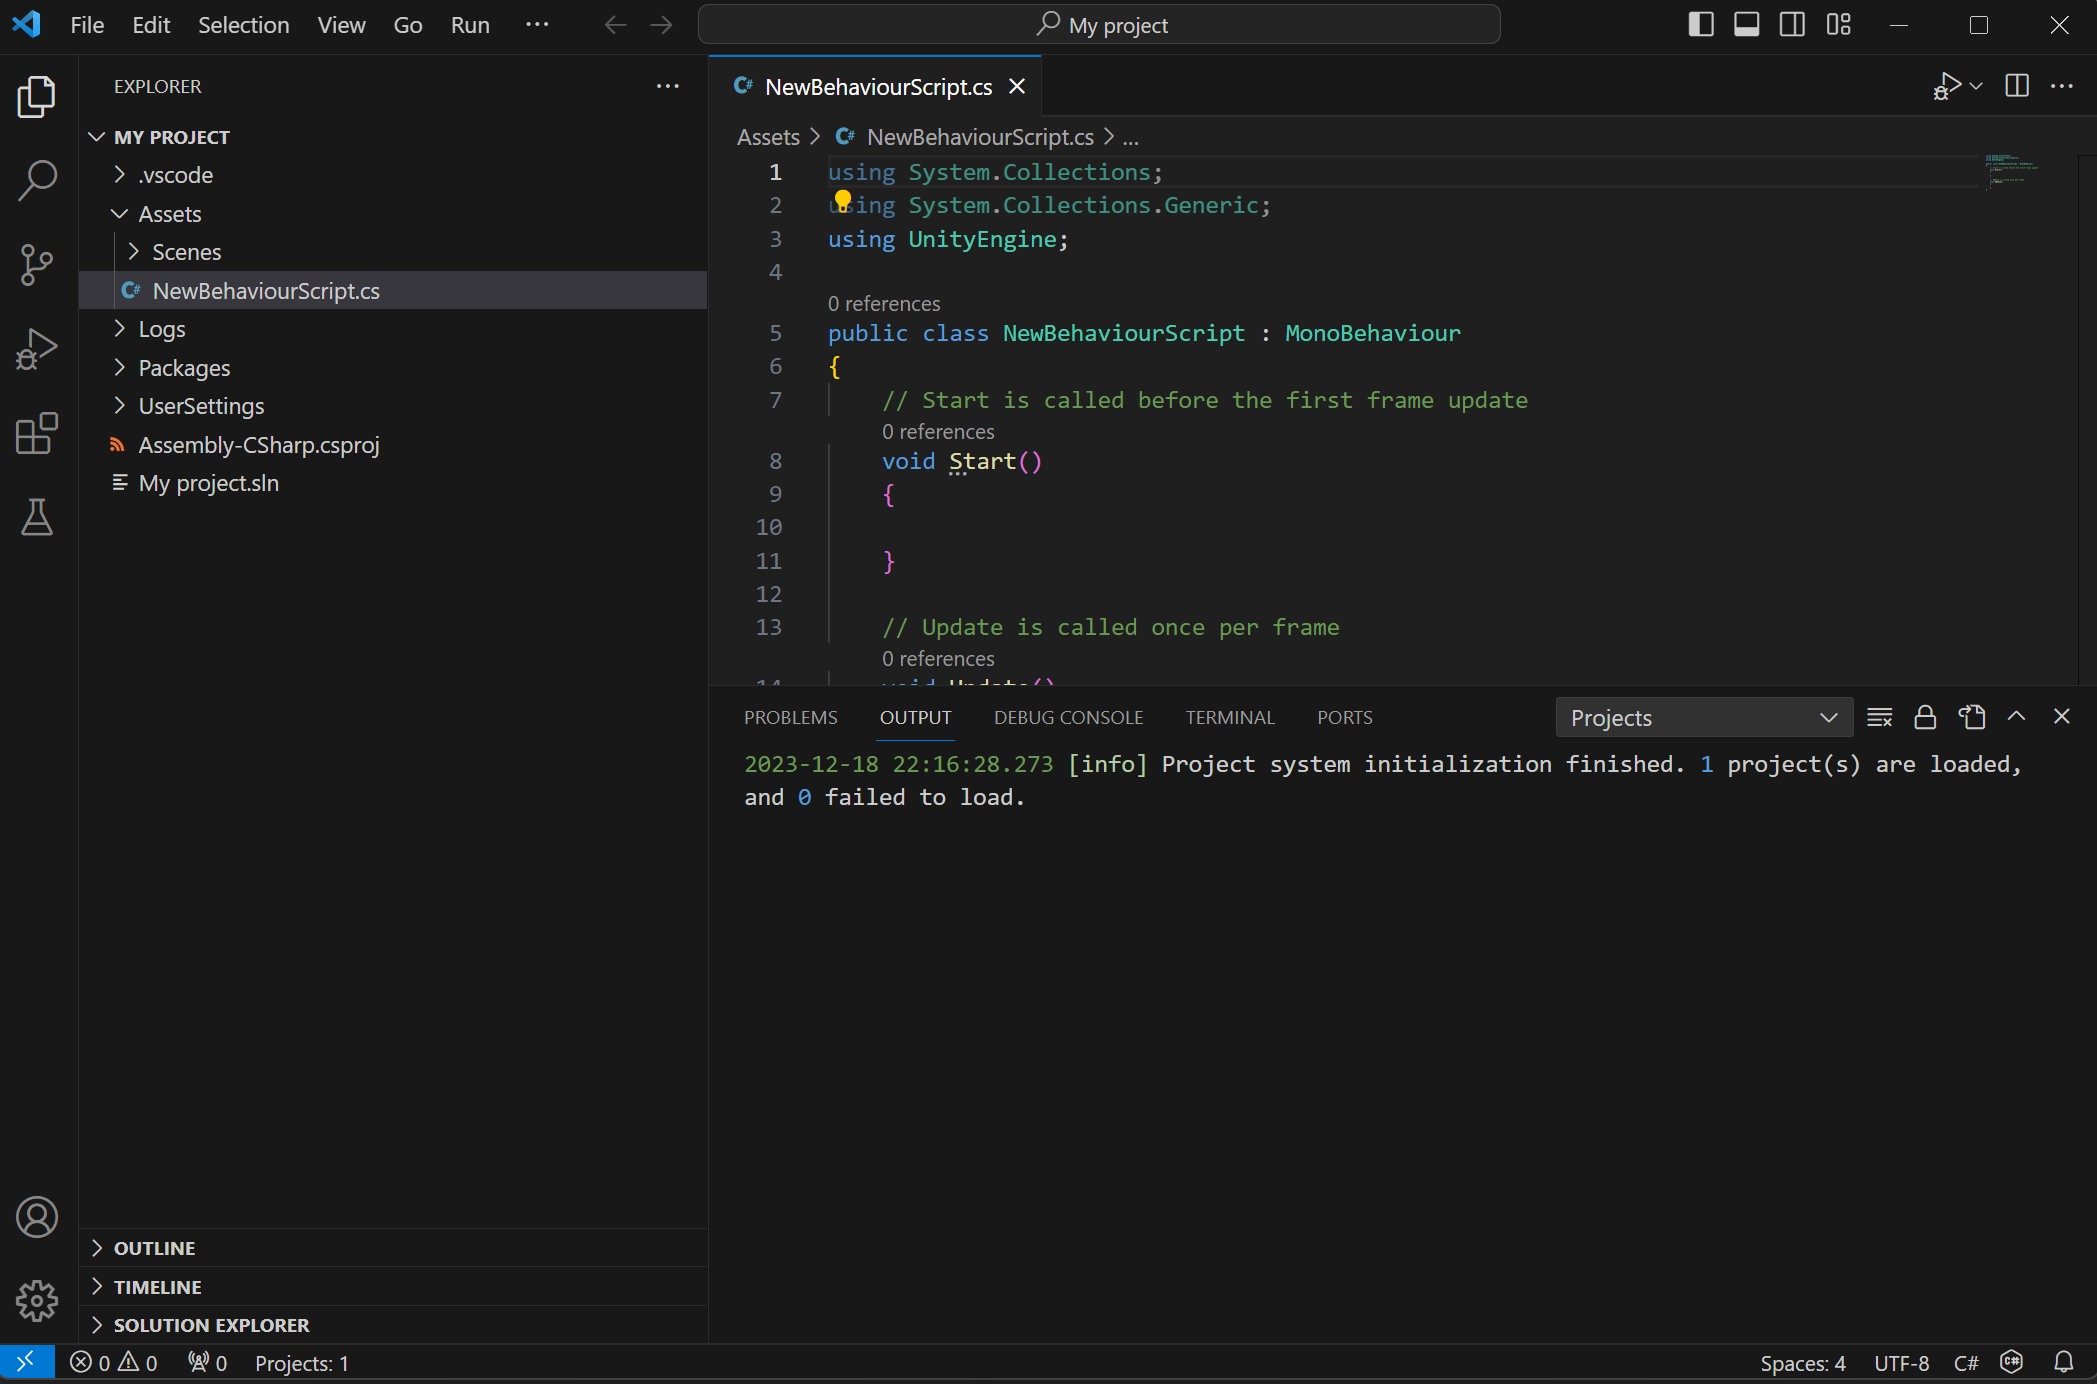Open the Run menu

coord(469,24)
